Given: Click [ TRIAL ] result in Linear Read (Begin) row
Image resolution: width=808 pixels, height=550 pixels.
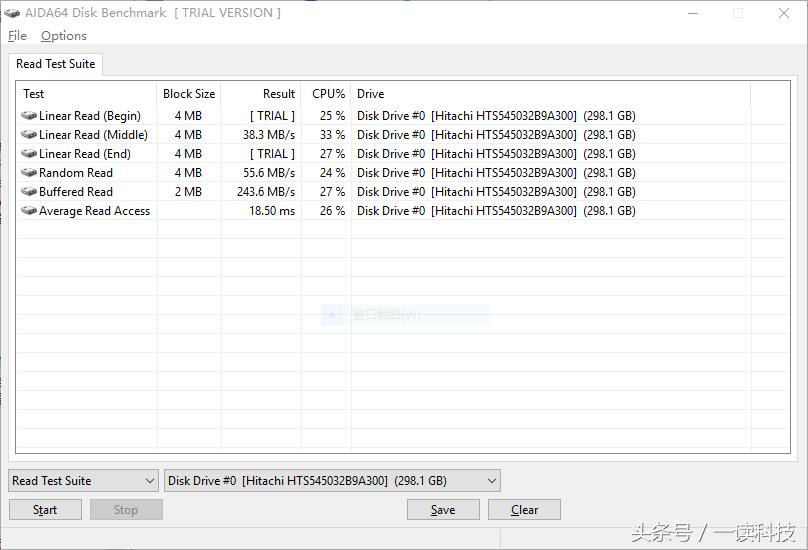Looking at the screenshot, I should click(272, 116).
